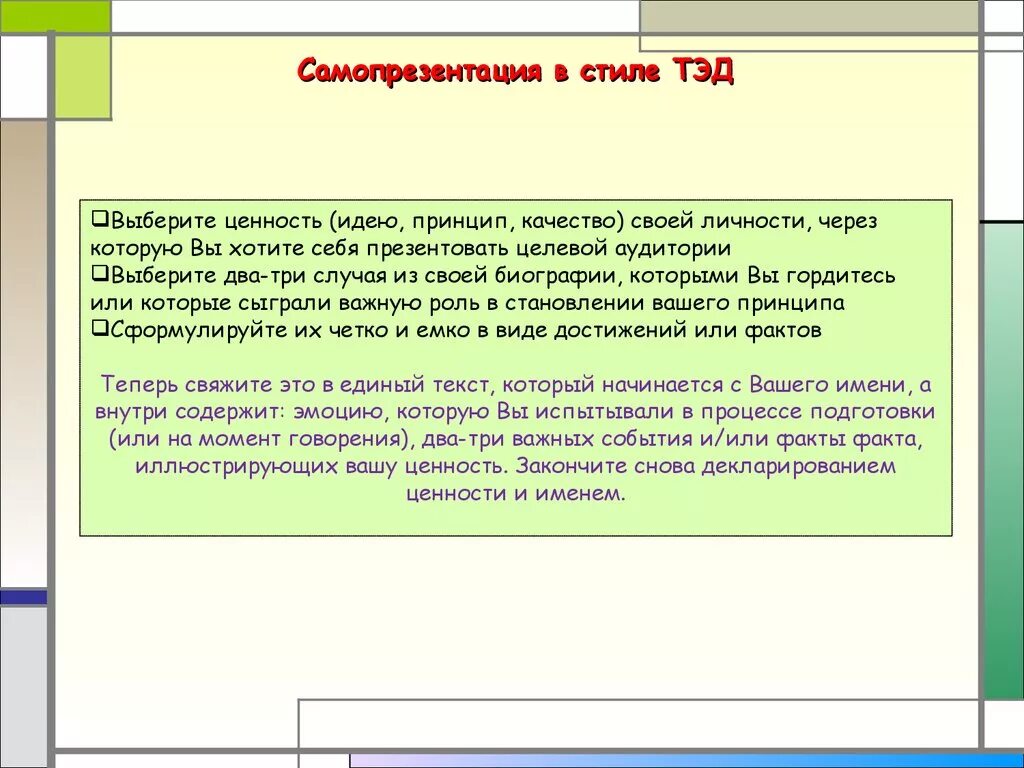Image resolution: width=1024 pixels, height=768 pixels.
Task: Click the line 'которую Вы хотите себя презентовать целевой аудитории'
Action: click(410, 249)
